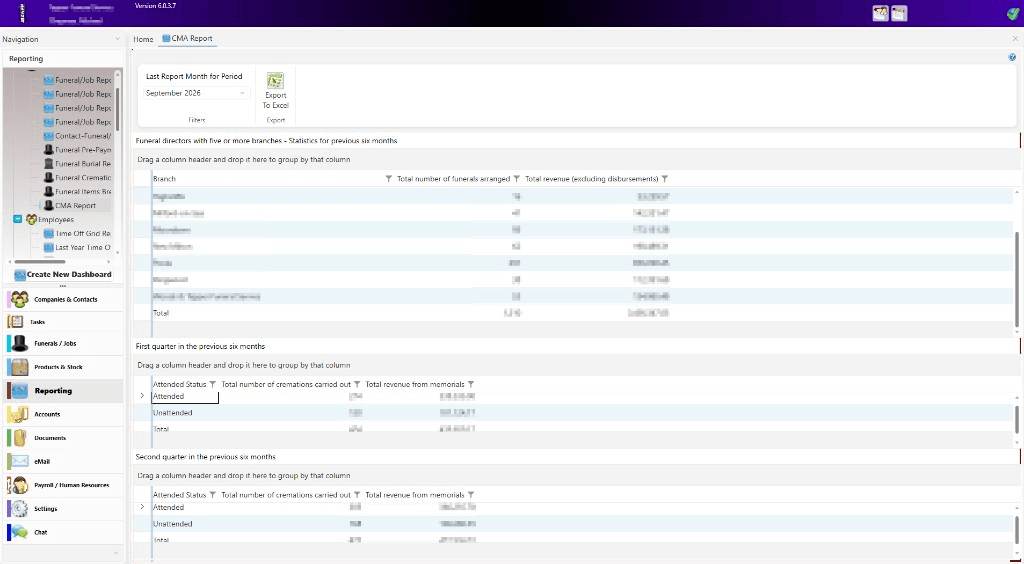Sort by Attended Status header in first quarter grid
The height and width of the screenshot is (564, 1024).
pyautogui.click(x=180, y=384)
